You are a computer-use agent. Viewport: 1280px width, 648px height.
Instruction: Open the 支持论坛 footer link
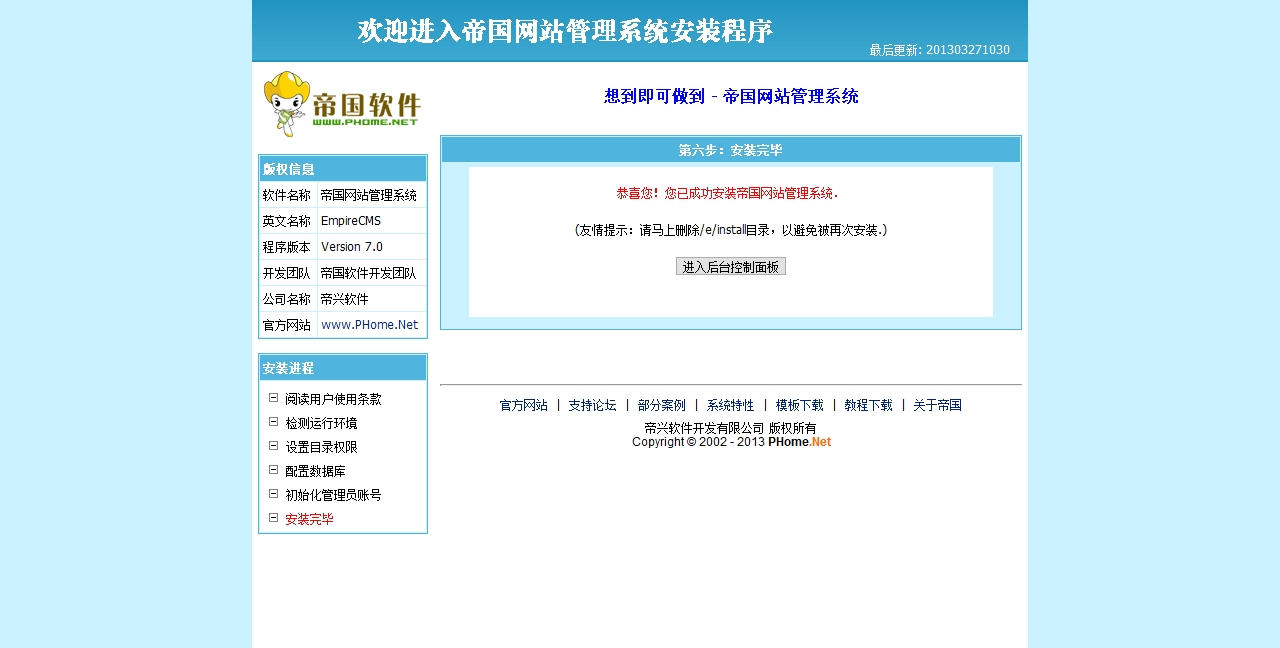[x=593, y=405]
